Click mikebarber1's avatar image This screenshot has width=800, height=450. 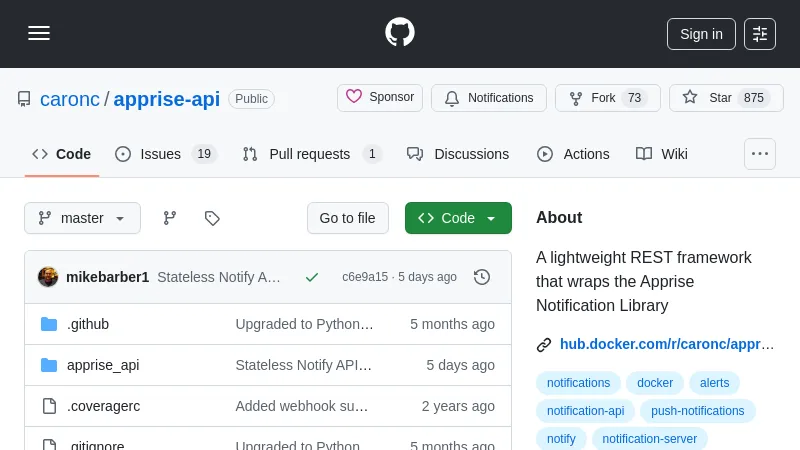tap(48, 277)
